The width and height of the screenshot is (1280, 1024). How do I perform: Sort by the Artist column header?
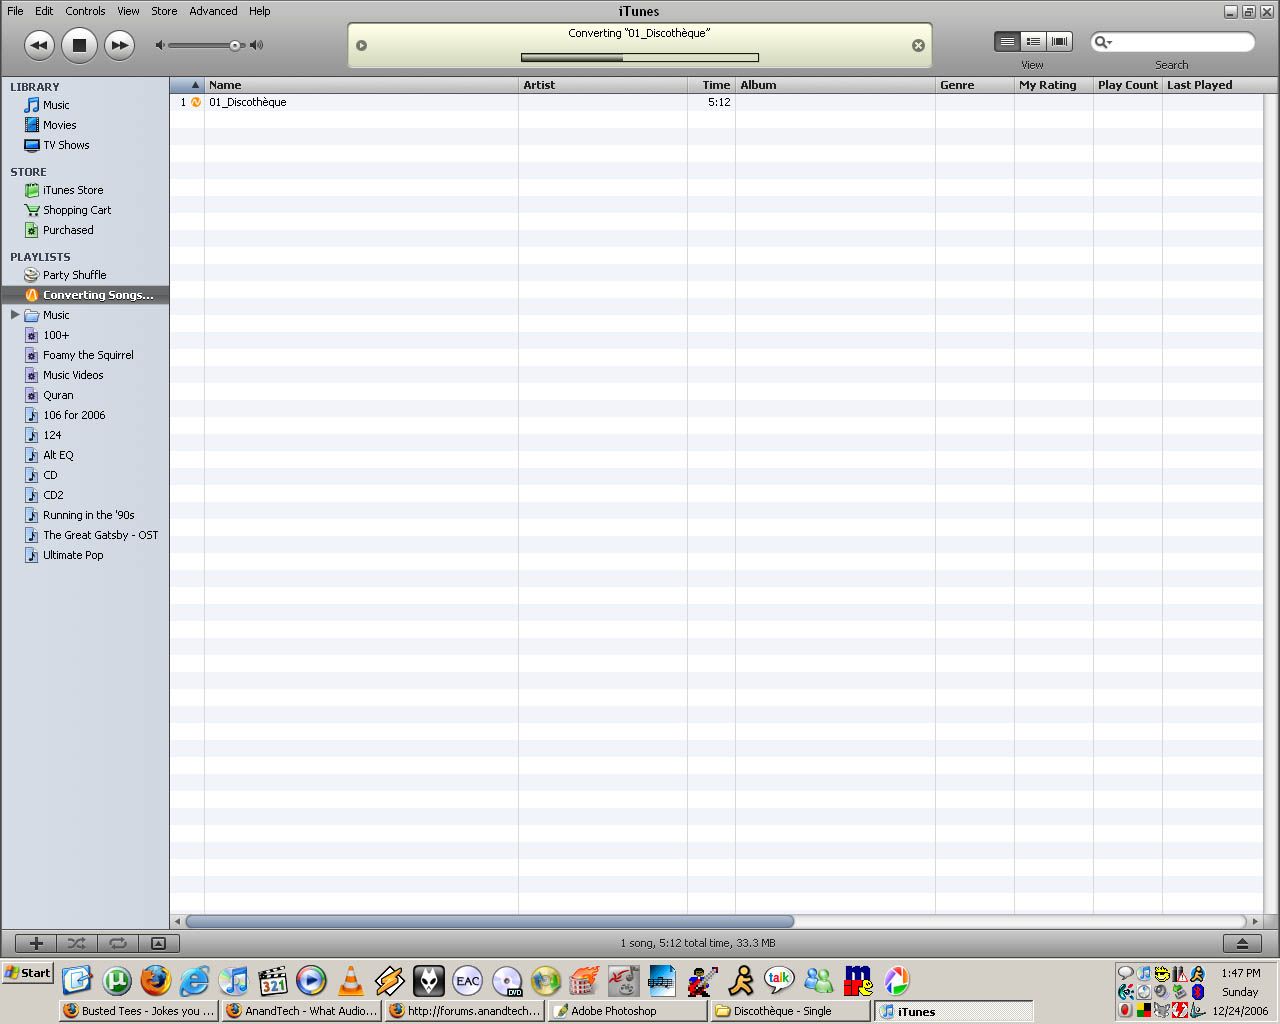coord(603,85)
